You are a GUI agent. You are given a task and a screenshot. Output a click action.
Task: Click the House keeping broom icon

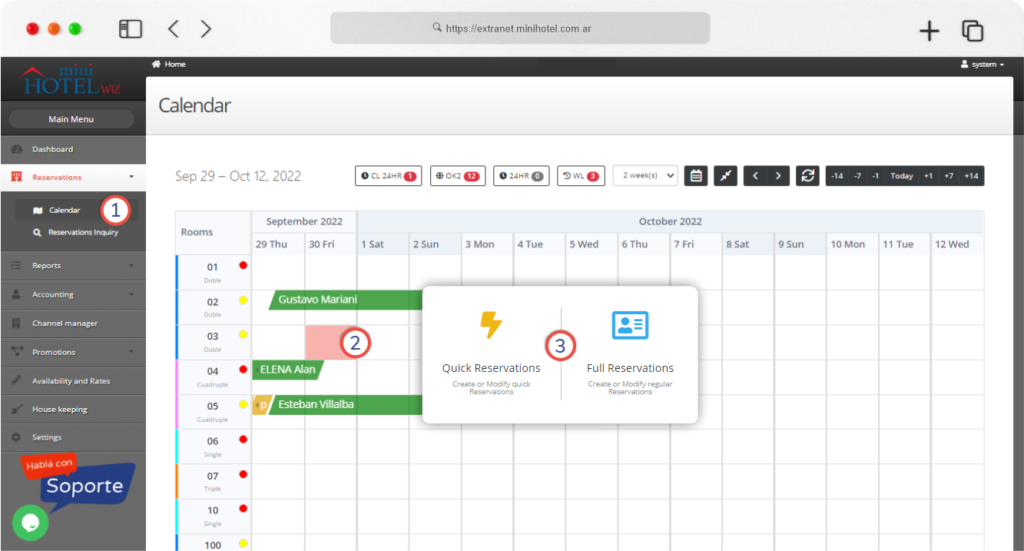pos(17,409)
